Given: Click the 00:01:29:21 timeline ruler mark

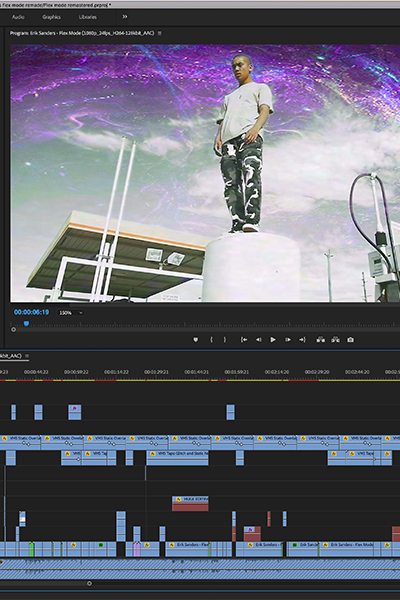Looking at the screenshot, I should [156, 372].
